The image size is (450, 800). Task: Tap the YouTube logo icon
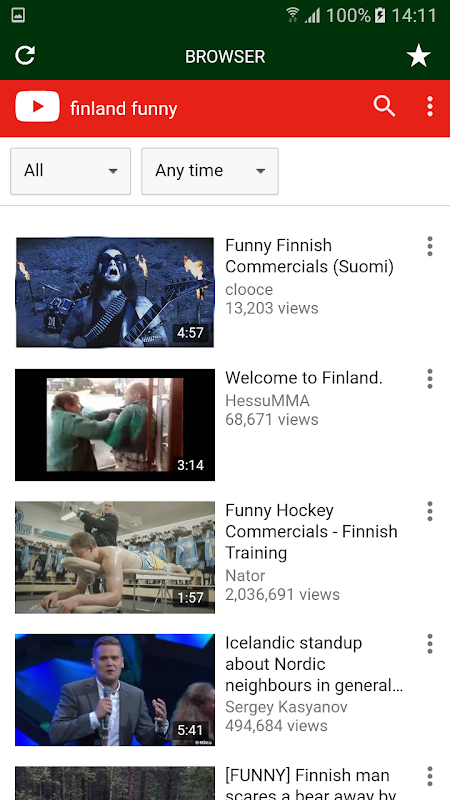click(37, 107)
